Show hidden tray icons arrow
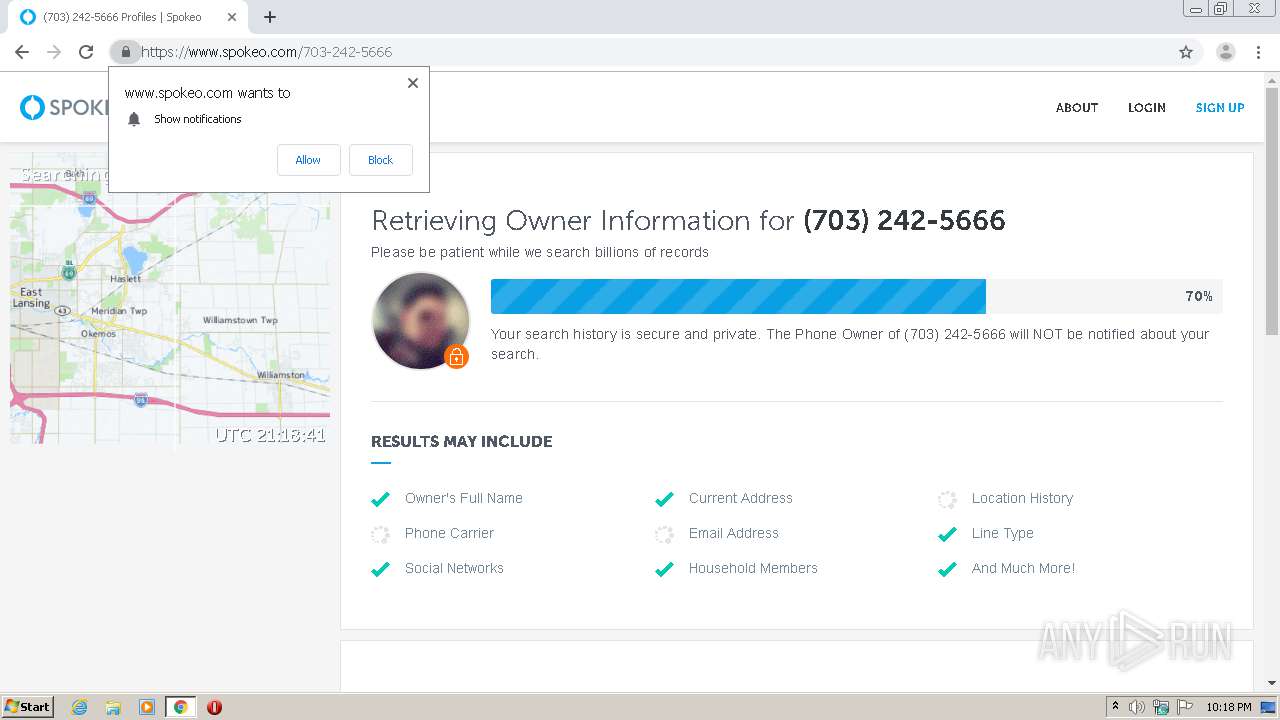The width and height of the screenshot is (1280, 720). click(x=1115, y=707)
